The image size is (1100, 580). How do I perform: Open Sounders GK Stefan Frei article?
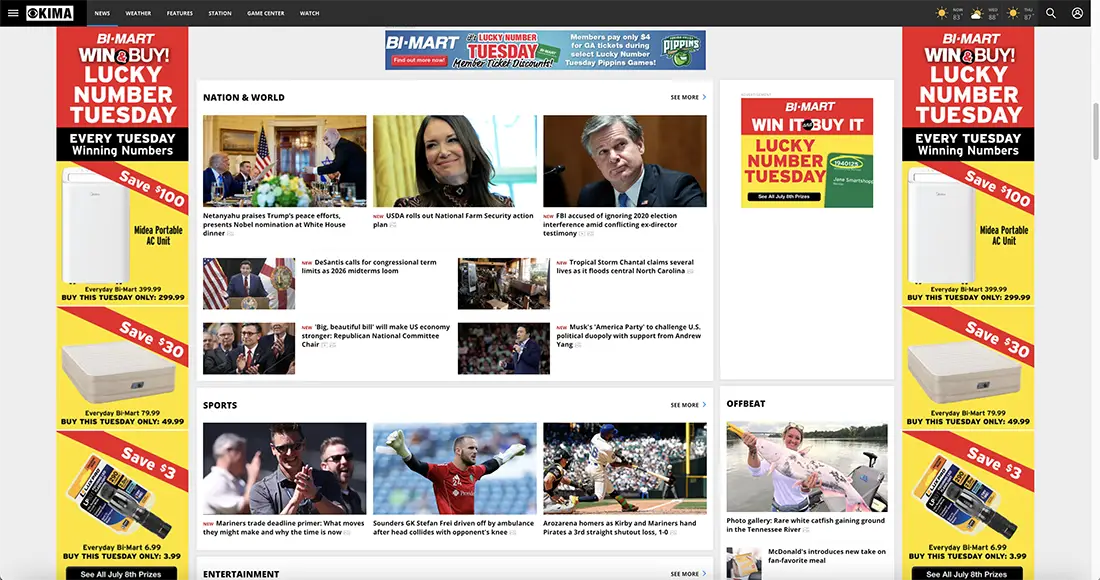(x=453, y=527)
